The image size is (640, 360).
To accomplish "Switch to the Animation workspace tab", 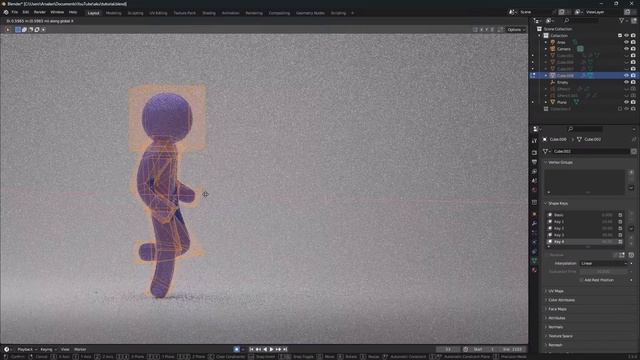I will point(231,13).
